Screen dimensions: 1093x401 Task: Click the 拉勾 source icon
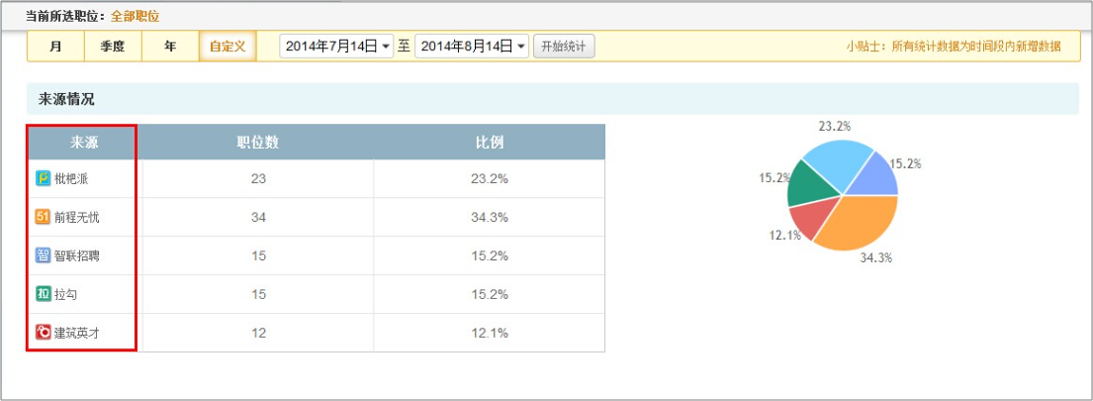click(43, 294)
